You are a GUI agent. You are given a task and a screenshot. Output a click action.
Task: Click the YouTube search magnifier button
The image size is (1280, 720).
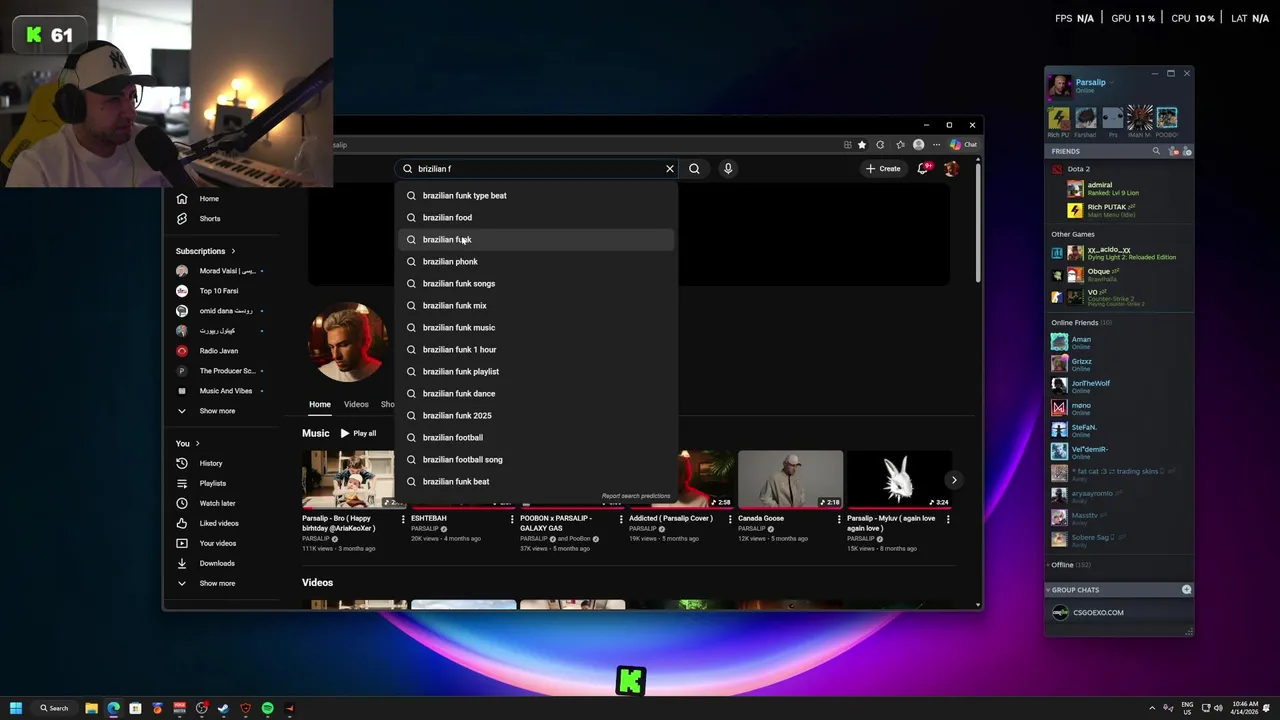[x=694, y=169]
